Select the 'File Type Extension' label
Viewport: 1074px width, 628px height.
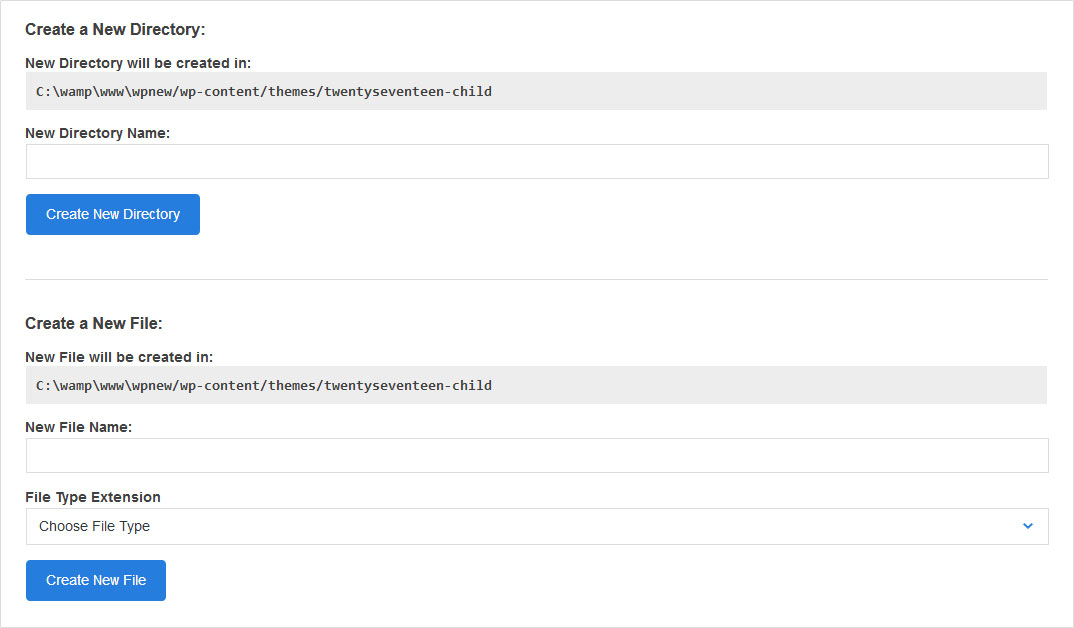click(93, 497)
